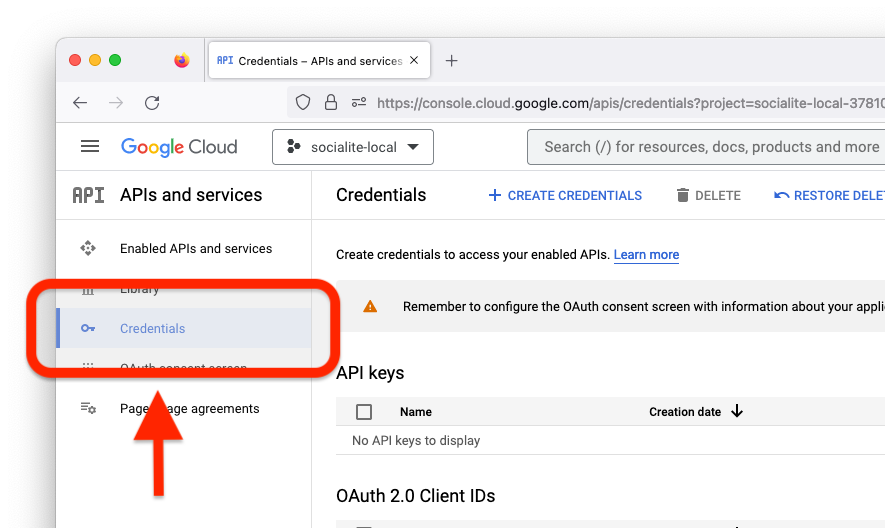Click CREATE CREDENTIALS button
The width and height of the screenshot is (885, 528).
(565, 195)
